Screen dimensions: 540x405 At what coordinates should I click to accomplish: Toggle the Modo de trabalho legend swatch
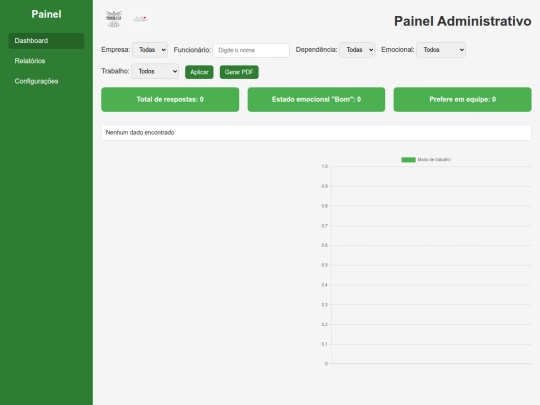[x=408, y=159]
